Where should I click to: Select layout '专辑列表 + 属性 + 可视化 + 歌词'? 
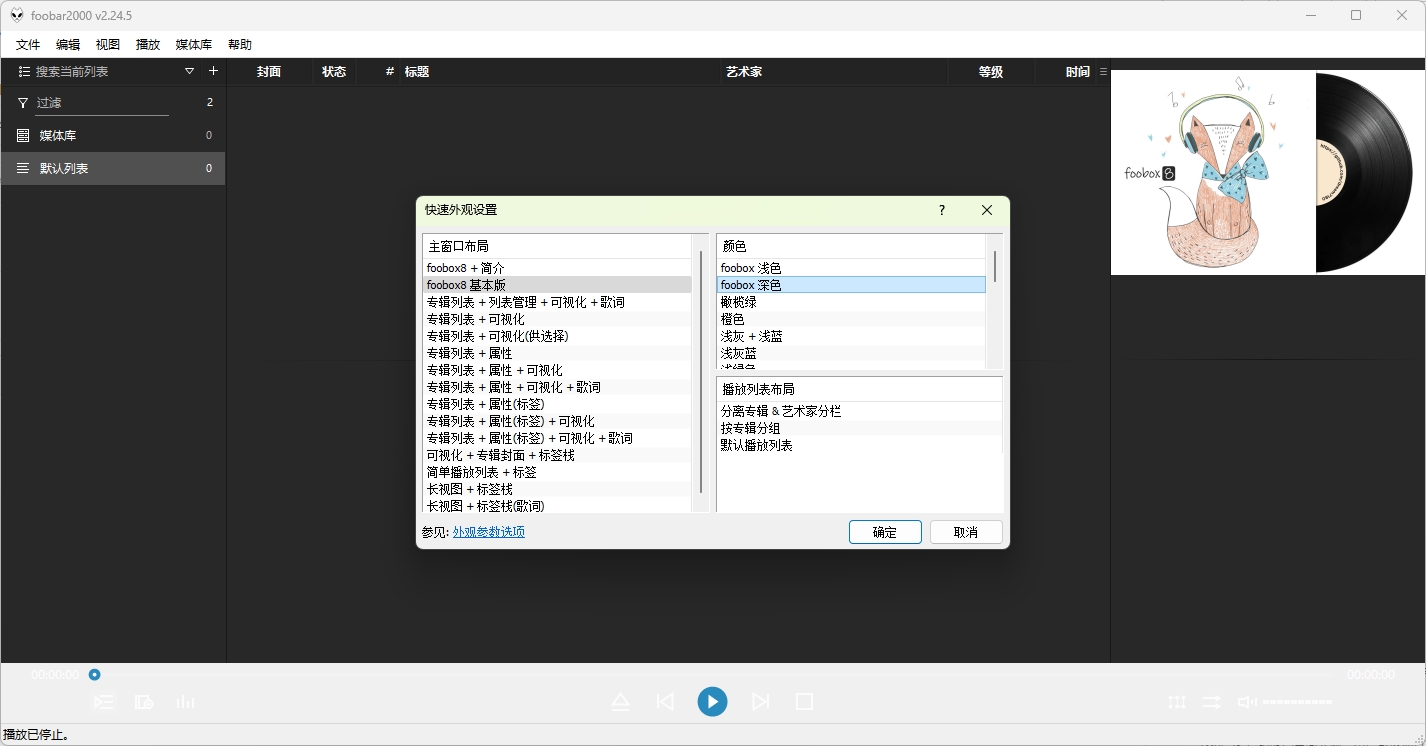coord(557,387)
